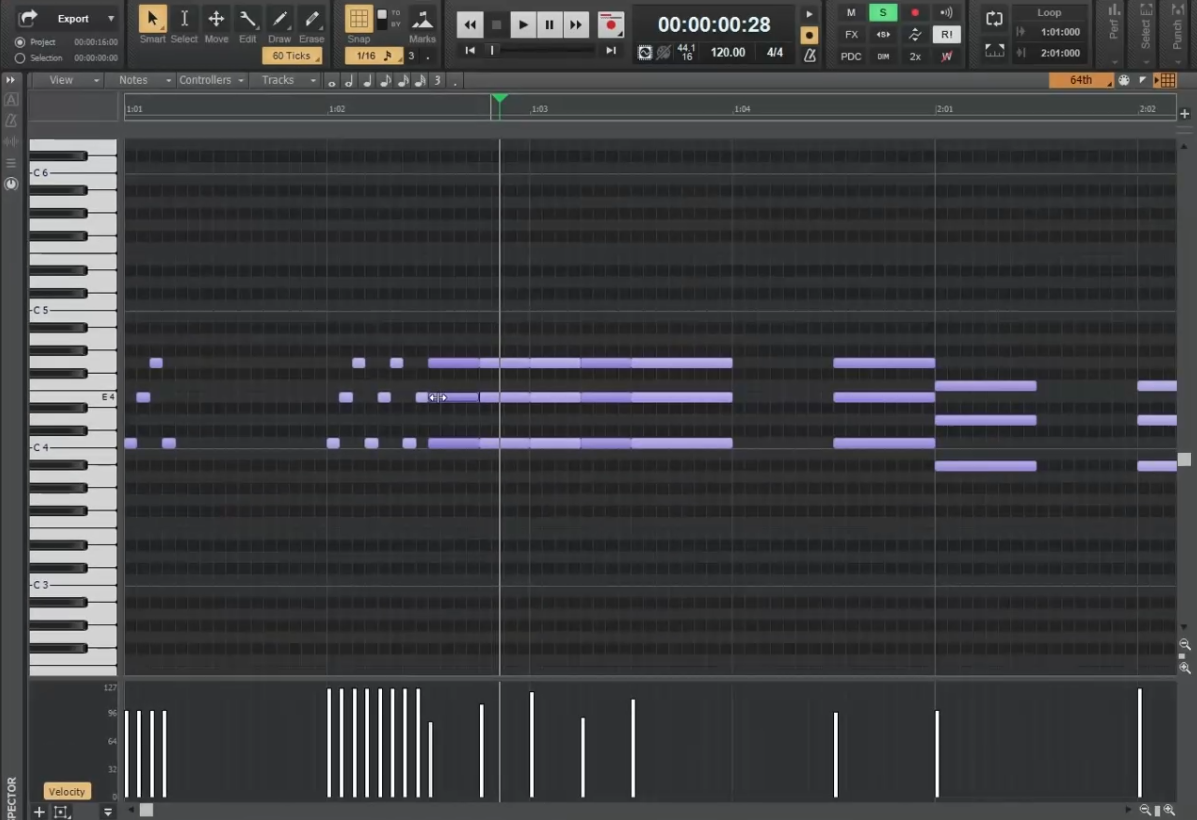The height and width of the screenshot is (820, 1197).
Task: Click the zoom out magnifier at bottom right
Action: coord(1144,810)
